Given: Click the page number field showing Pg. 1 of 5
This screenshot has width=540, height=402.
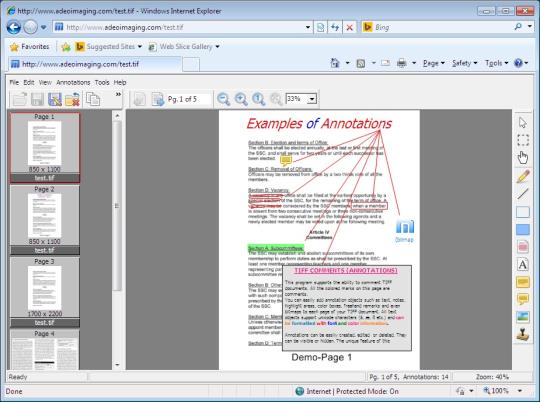Looking at the screenshot, I should tap(188, 99).
